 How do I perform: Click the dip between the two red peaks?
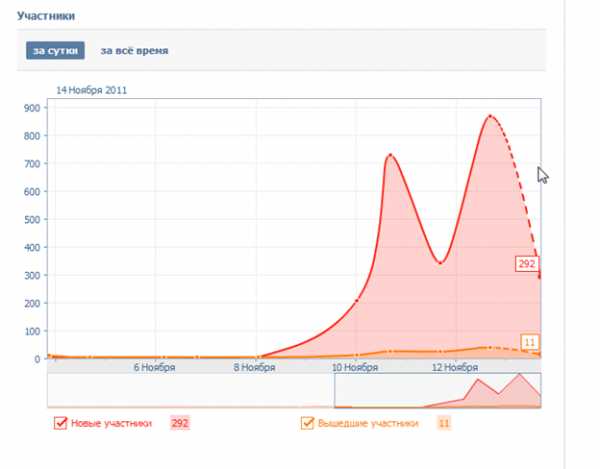(x=439, y=263)
